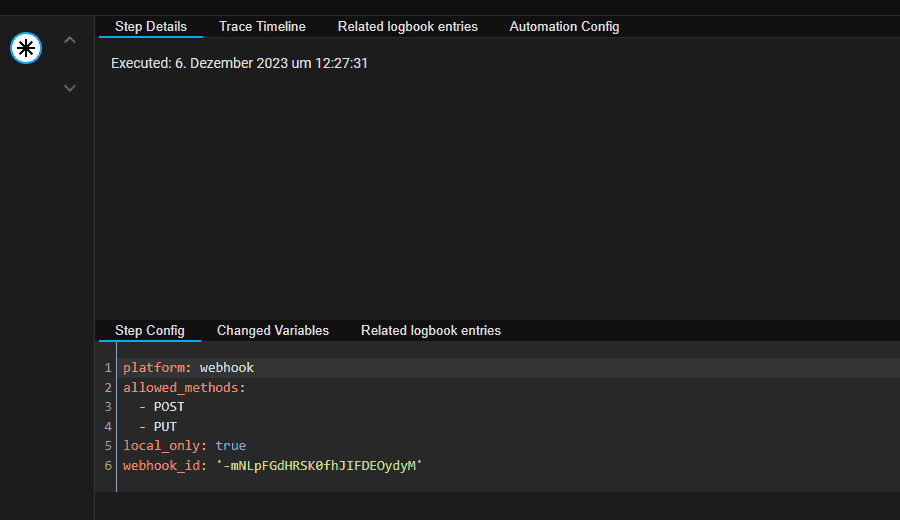
Task: Select the Step Config tab
Action: coord(150,331)
